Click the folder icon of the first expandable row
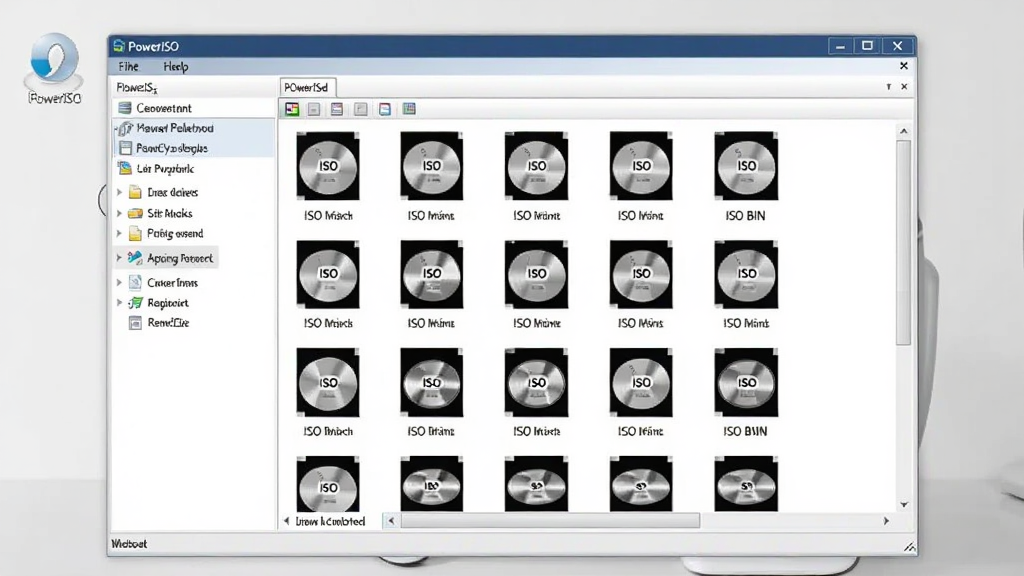The height and width of the screenshot is (576, 1024). point(135,192)
